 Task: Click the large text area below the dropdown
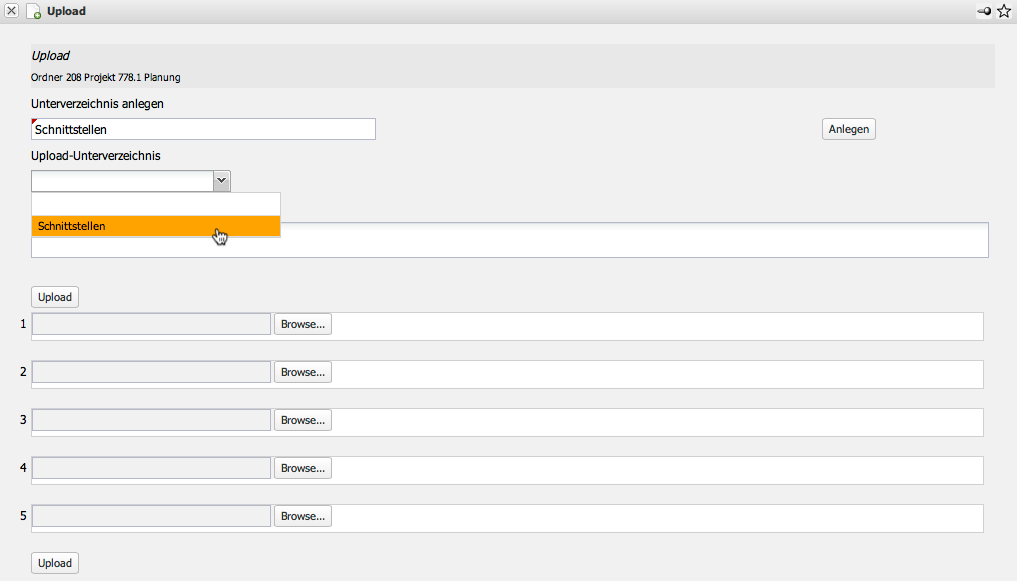tap(630, 240)
